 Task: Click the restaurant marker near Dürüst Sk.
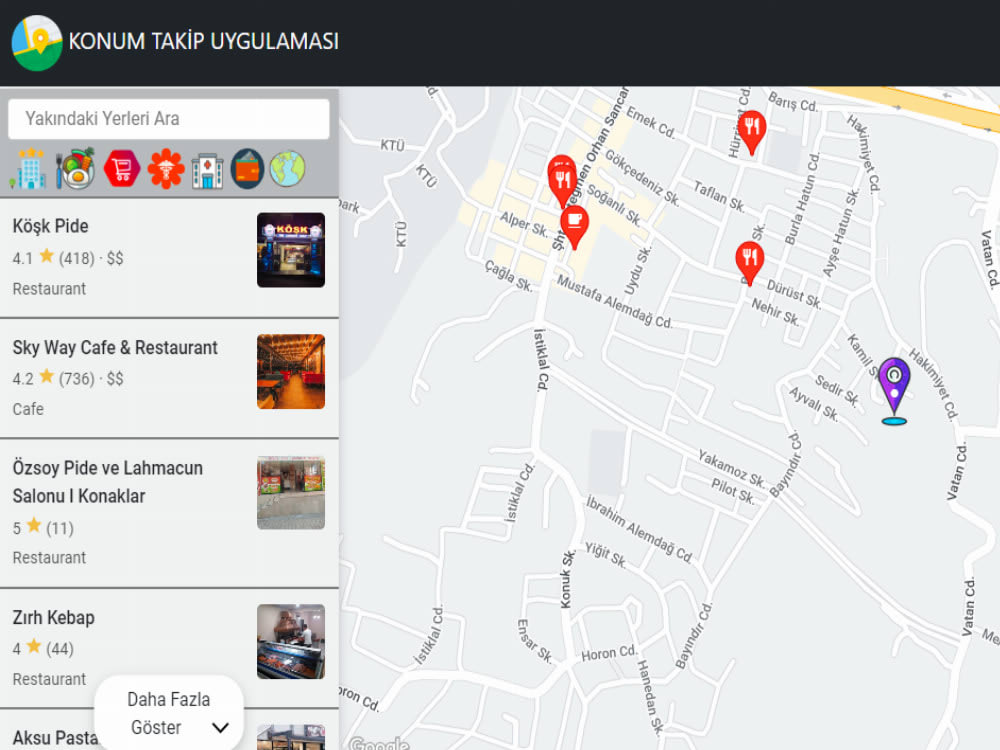coord(749,262)
